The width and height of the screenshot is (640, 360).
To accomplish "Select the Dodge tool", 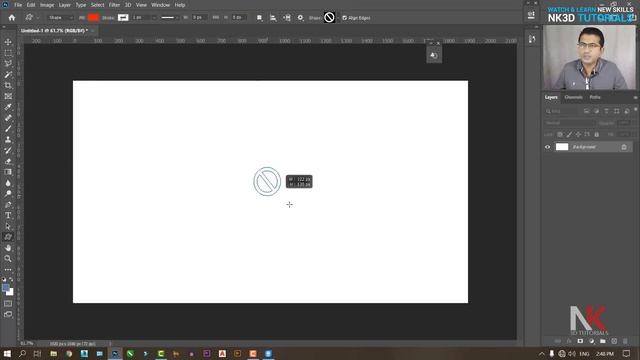I will pos(8,193).
